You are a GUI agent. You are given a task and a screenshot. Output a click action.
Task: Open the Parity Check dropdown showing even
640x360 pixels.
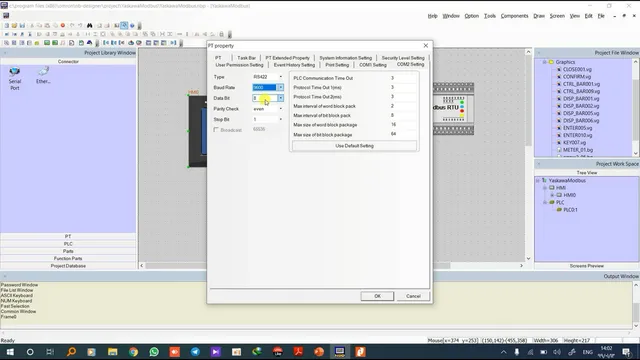[x=267, y=109]
